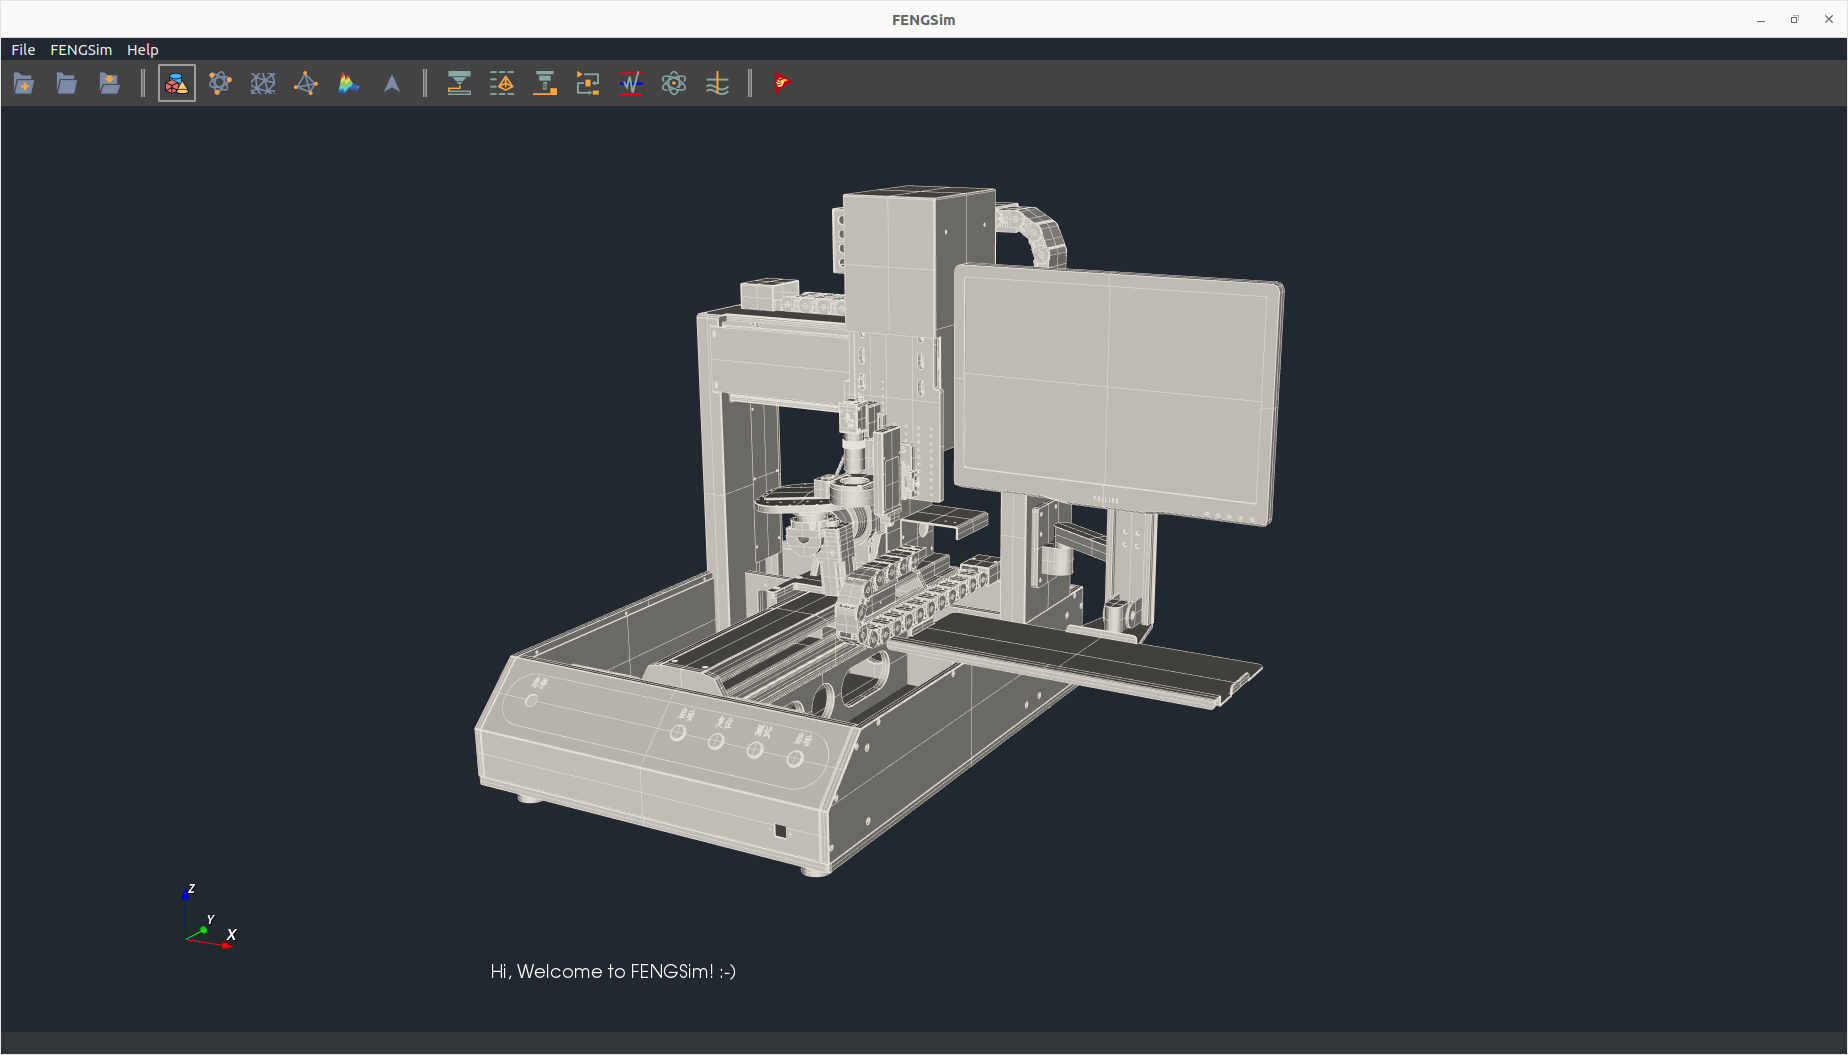Open the red-blue waveform signal tool
This screenshot has height=1055, width=1848.
coord(631,84)
